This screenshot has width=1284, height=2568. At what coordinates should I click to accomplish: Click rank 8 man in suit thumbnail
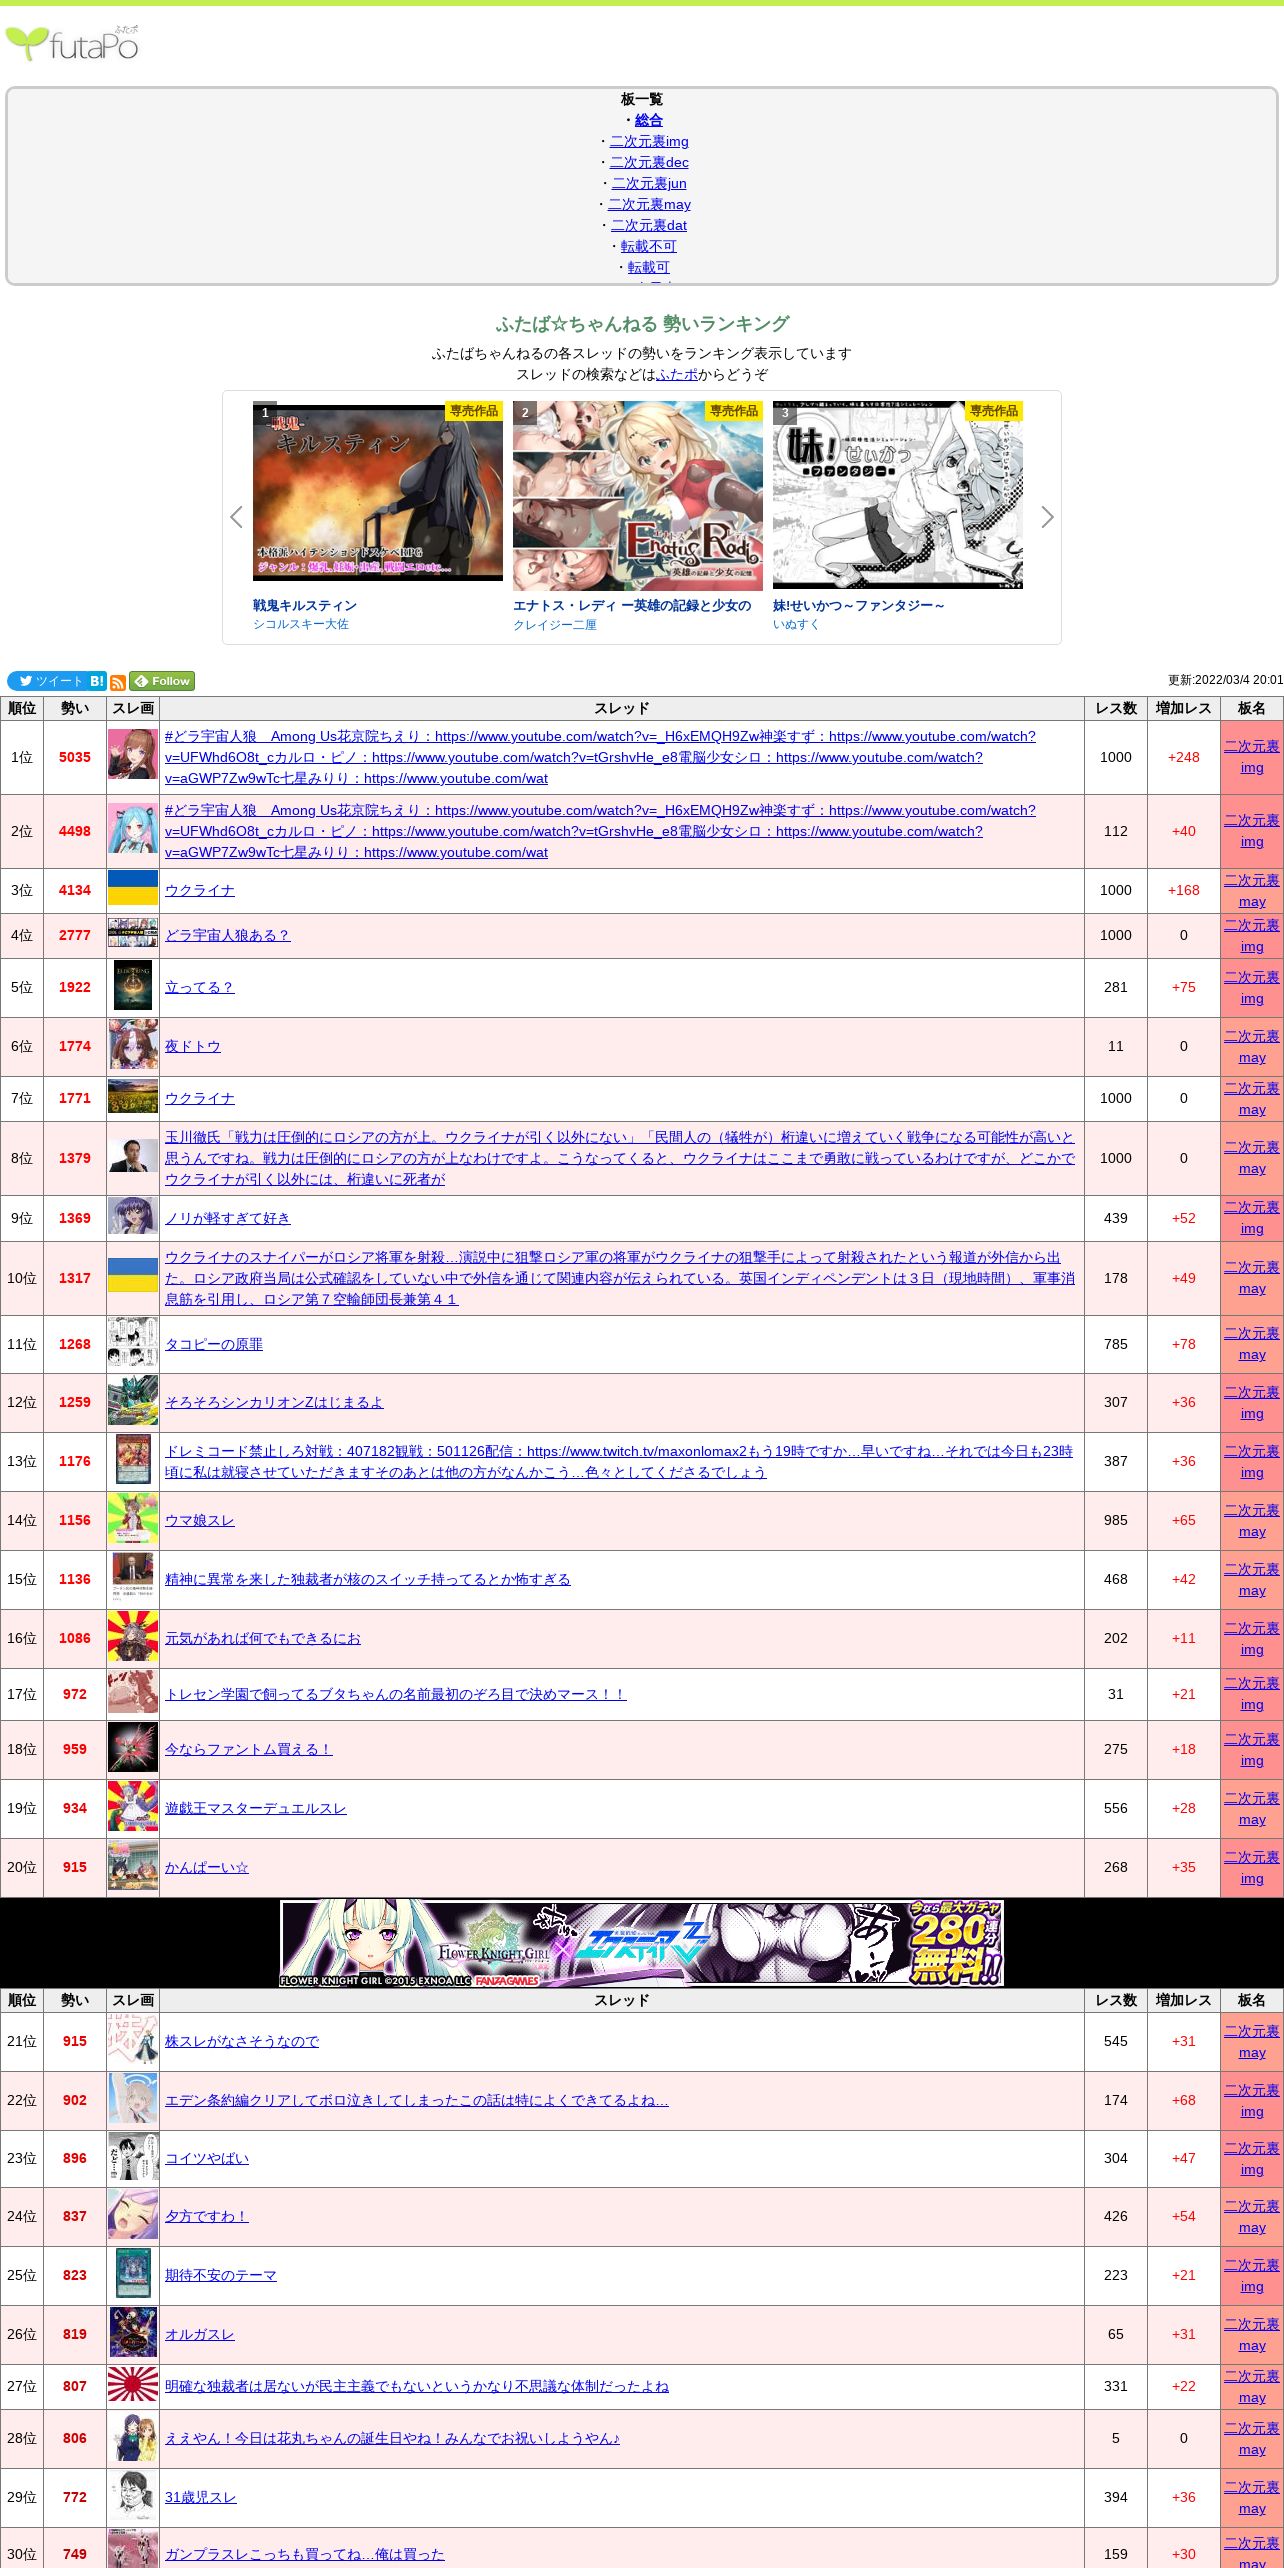coord(133,1154)
